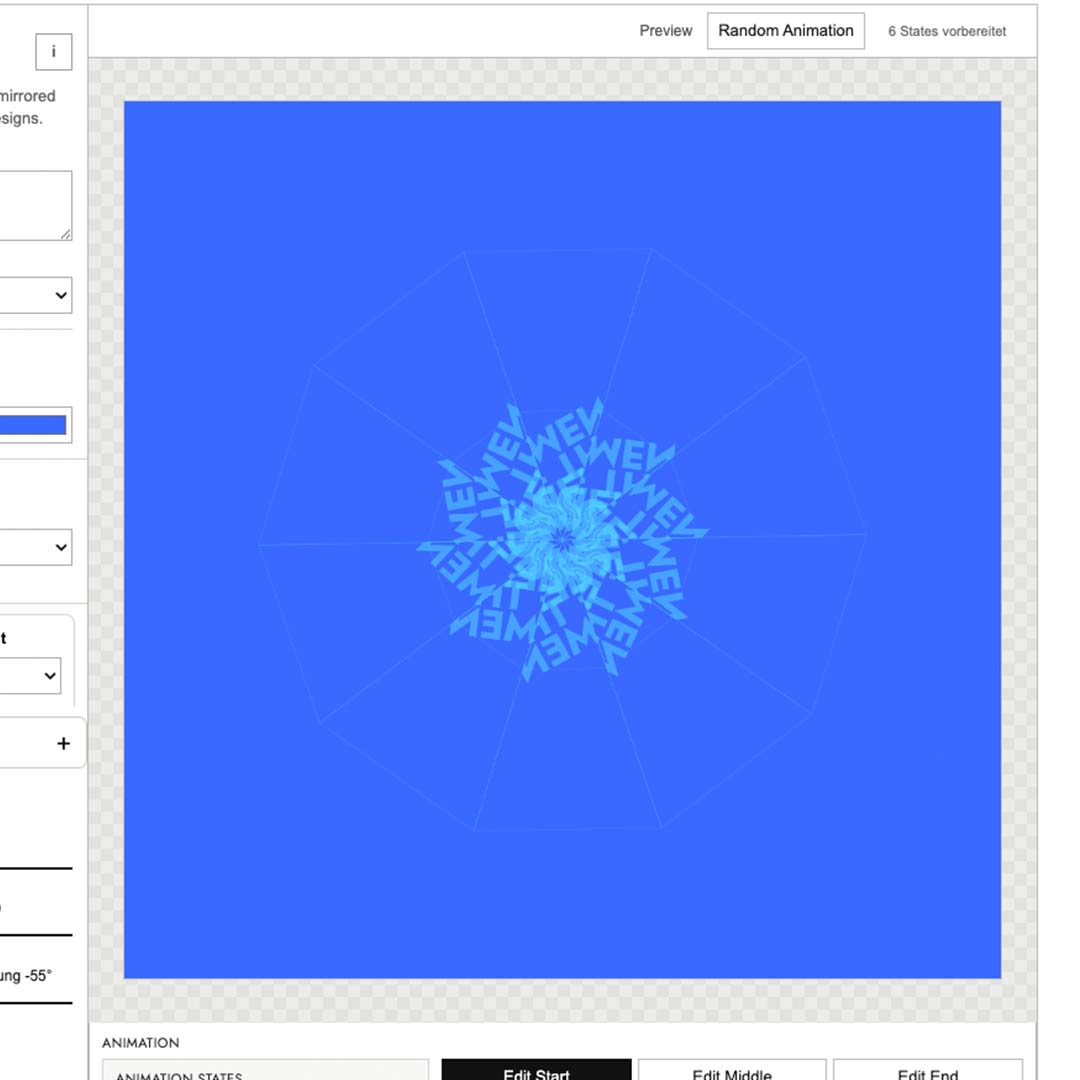Click the checkered border around the canvas

coord(562,79)
